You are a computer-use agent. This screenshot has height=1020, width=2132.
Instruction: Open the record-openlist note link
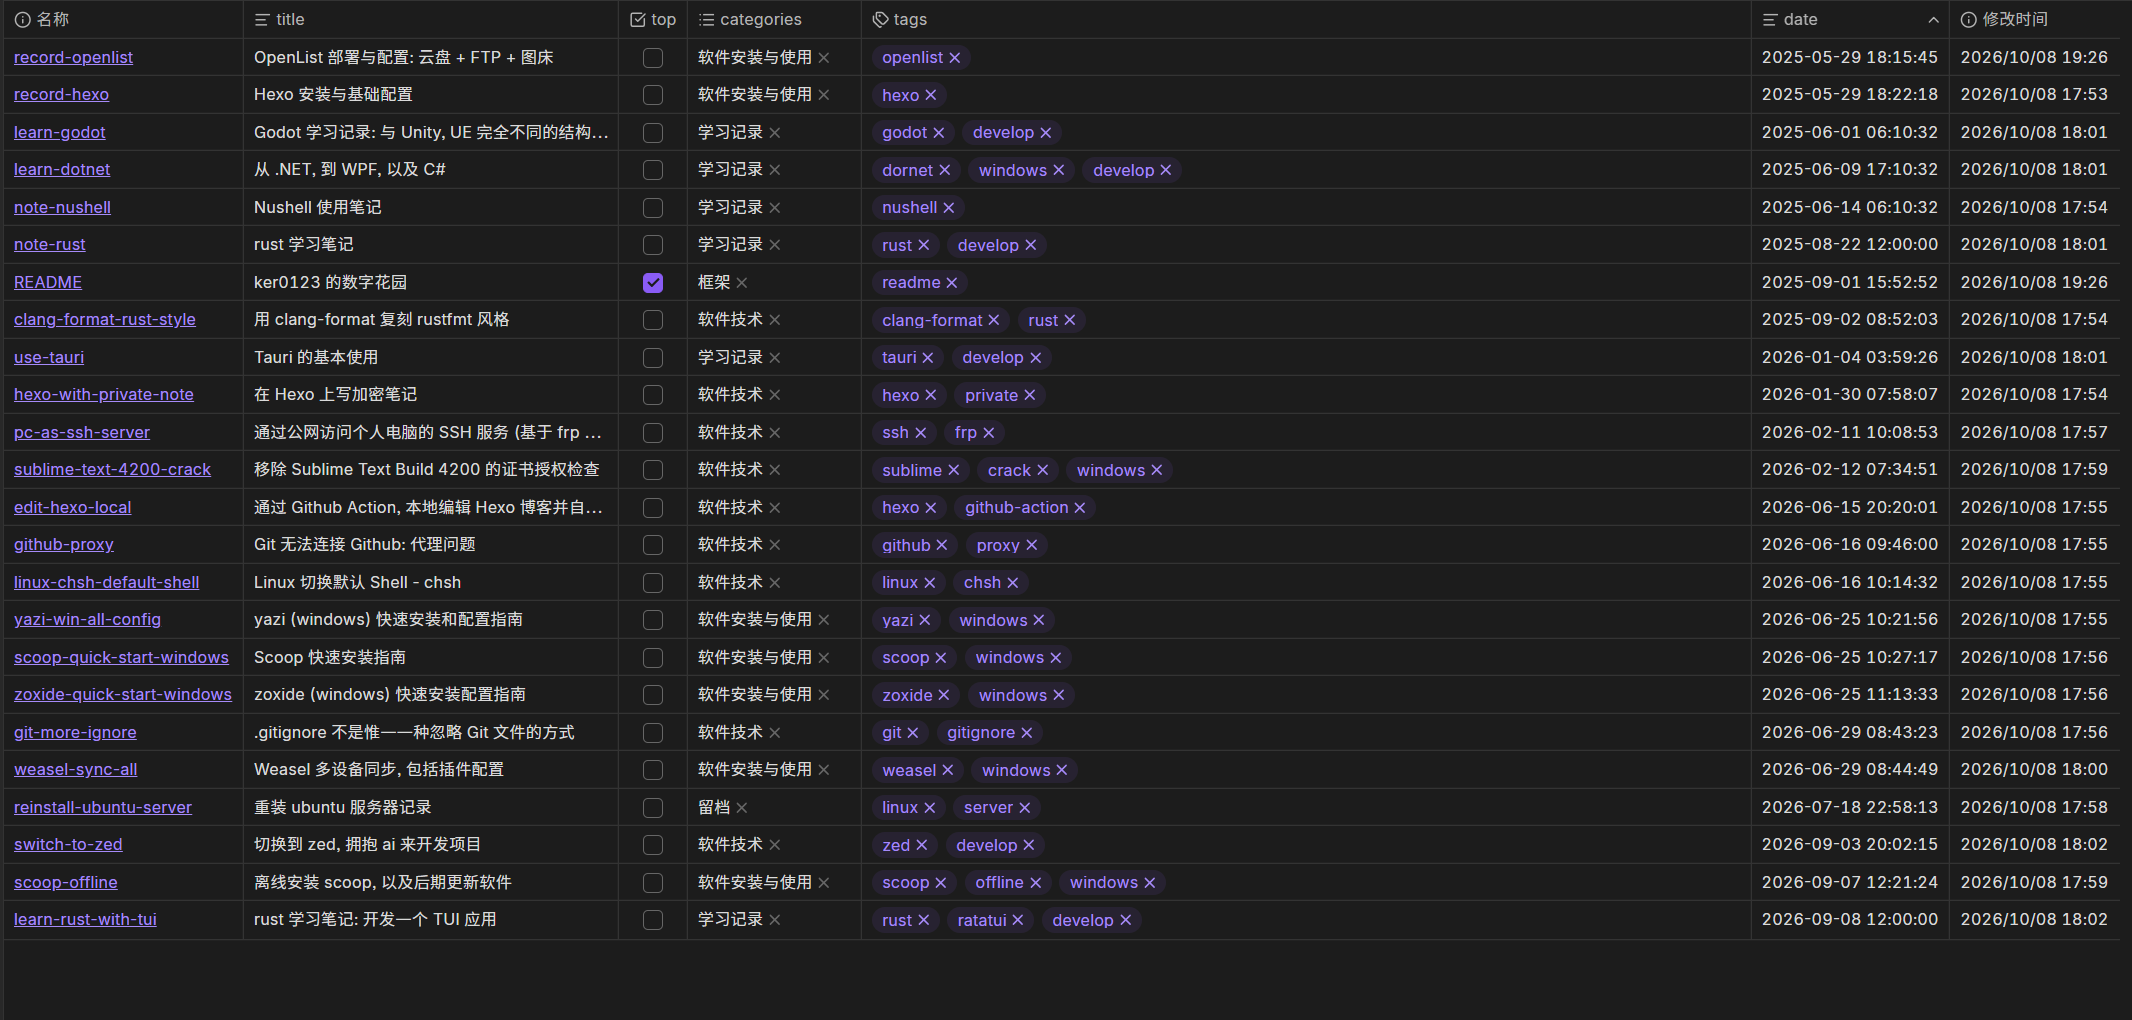73,58
